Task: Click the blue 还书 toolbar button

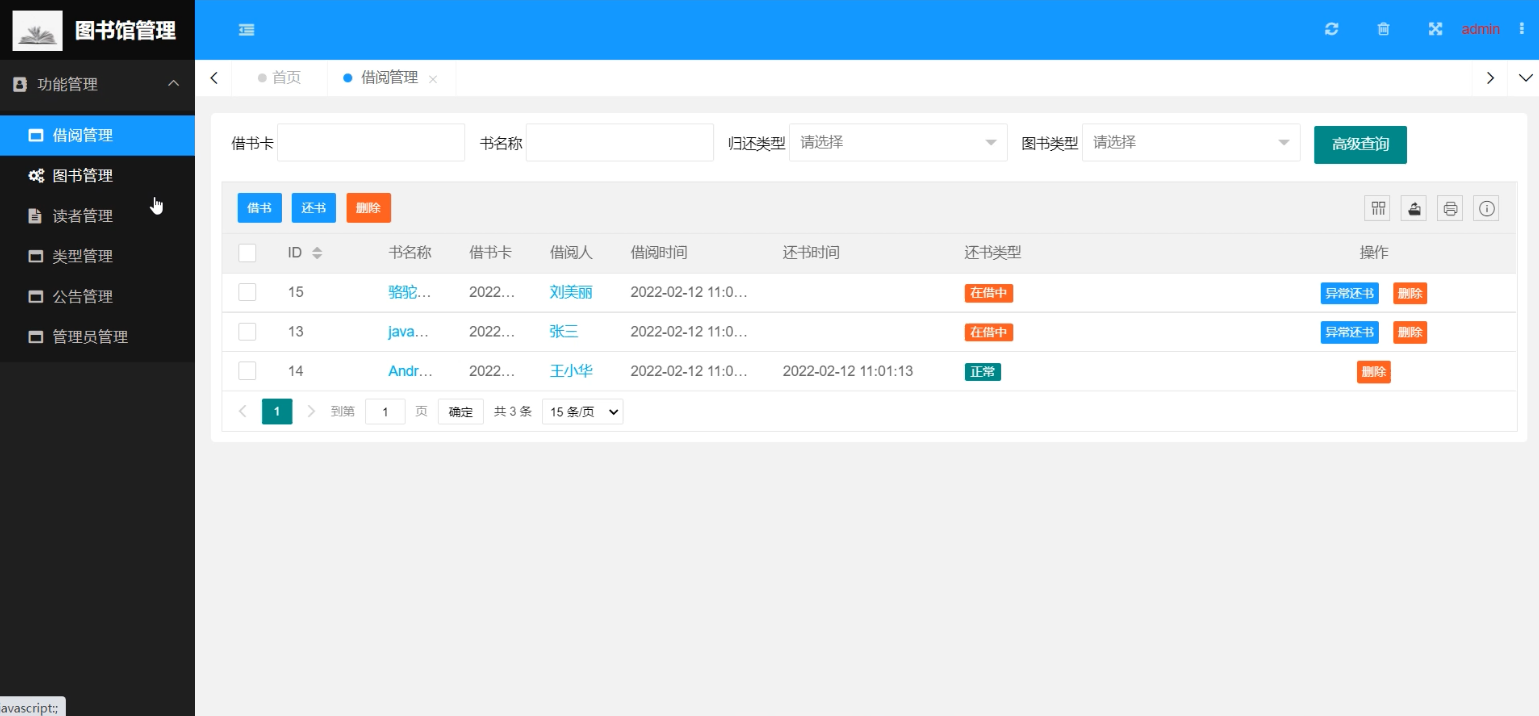Action: [x=314, y=208]
